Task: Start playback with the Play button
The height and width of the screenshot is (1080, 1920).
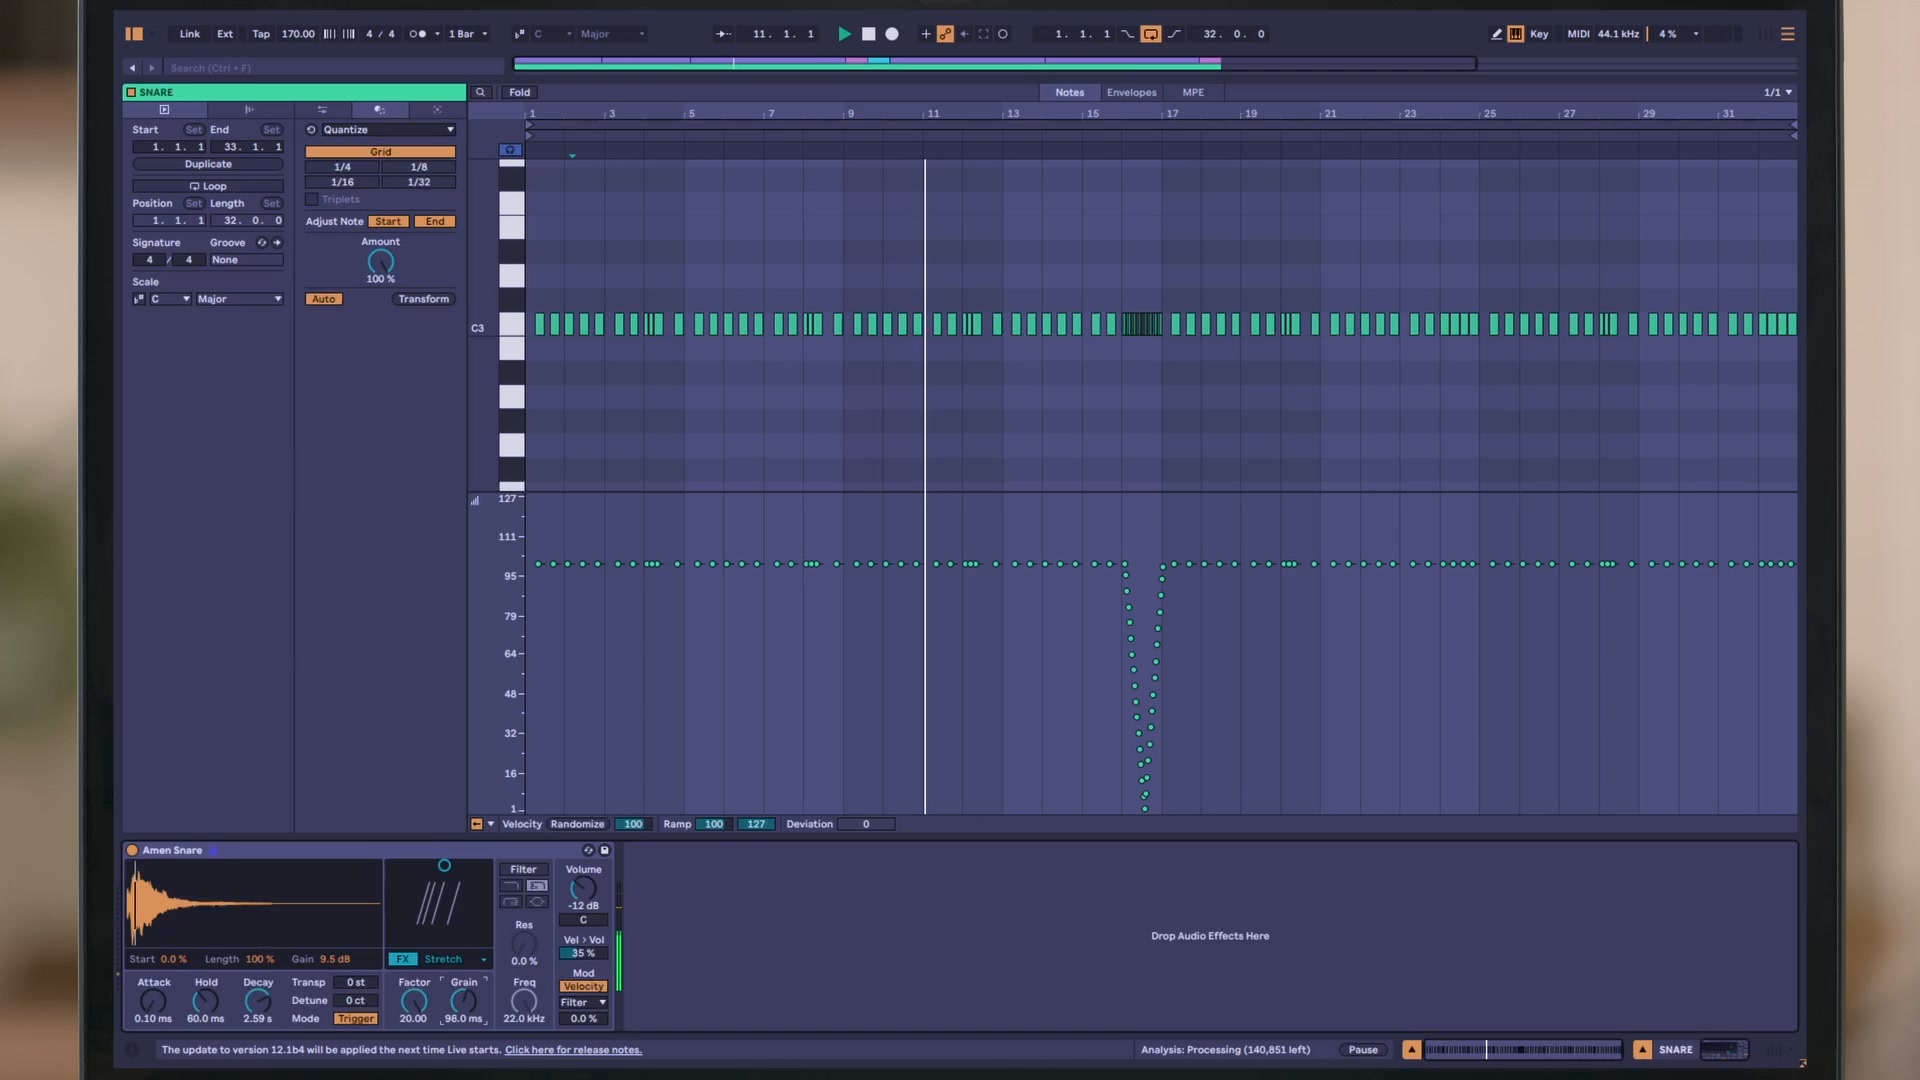Action: tap(844, 34)
